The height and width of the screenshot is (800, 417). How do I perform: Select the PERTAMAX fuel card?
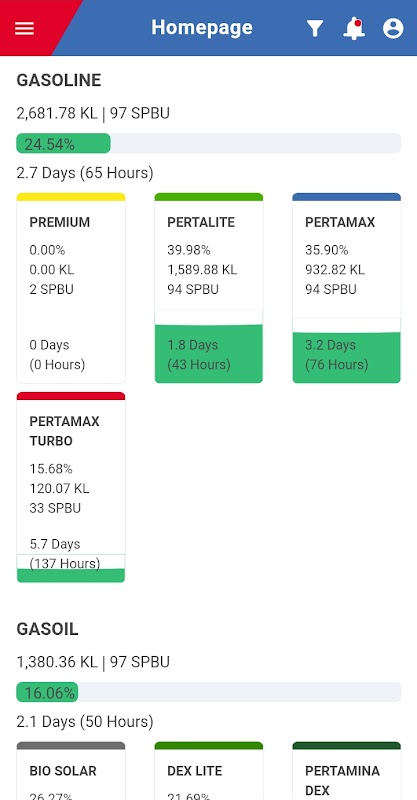tap(347, 288)
